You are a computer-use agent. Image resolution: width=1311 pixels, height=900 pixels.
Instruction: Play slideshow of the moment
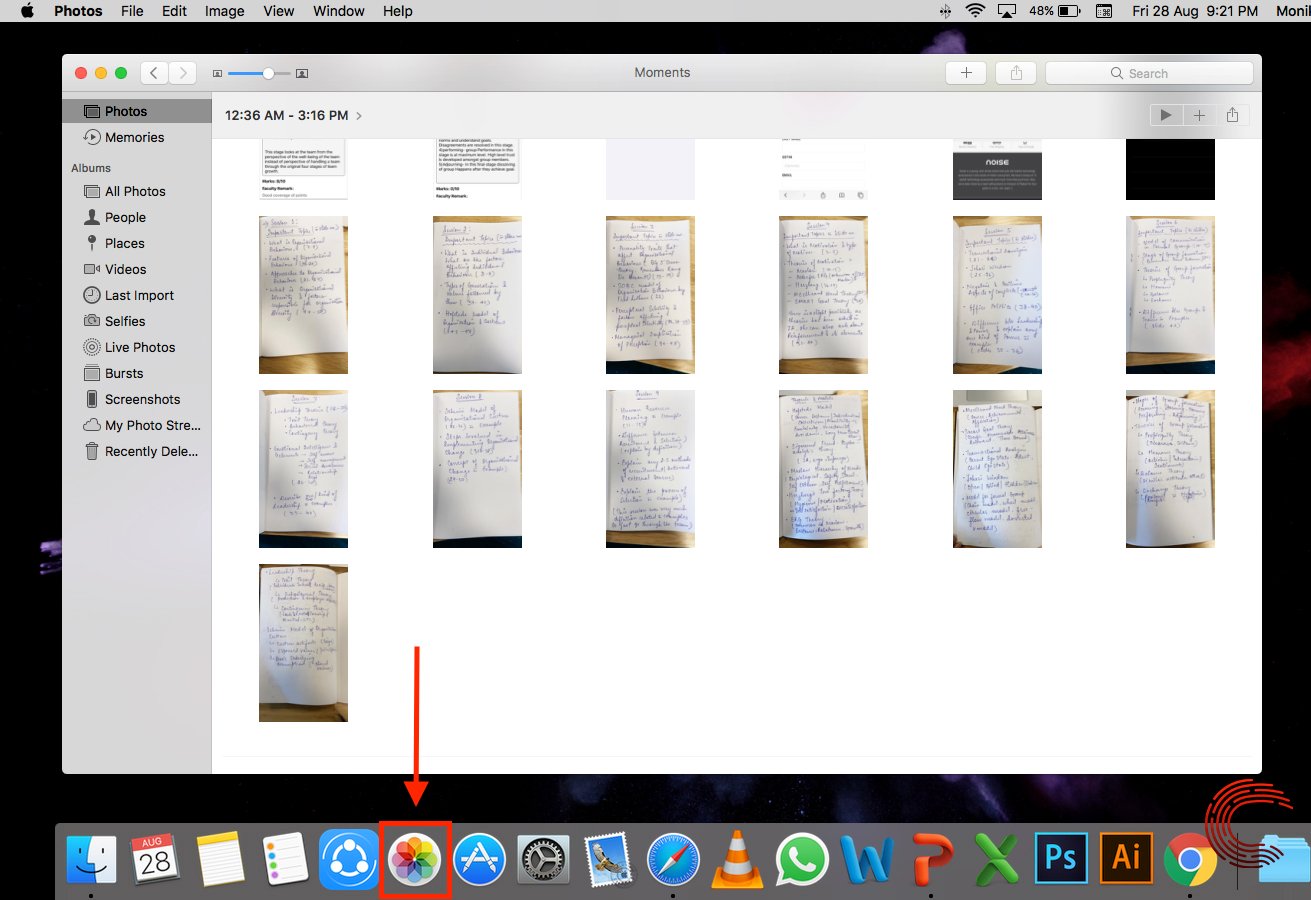[1165, 115]
